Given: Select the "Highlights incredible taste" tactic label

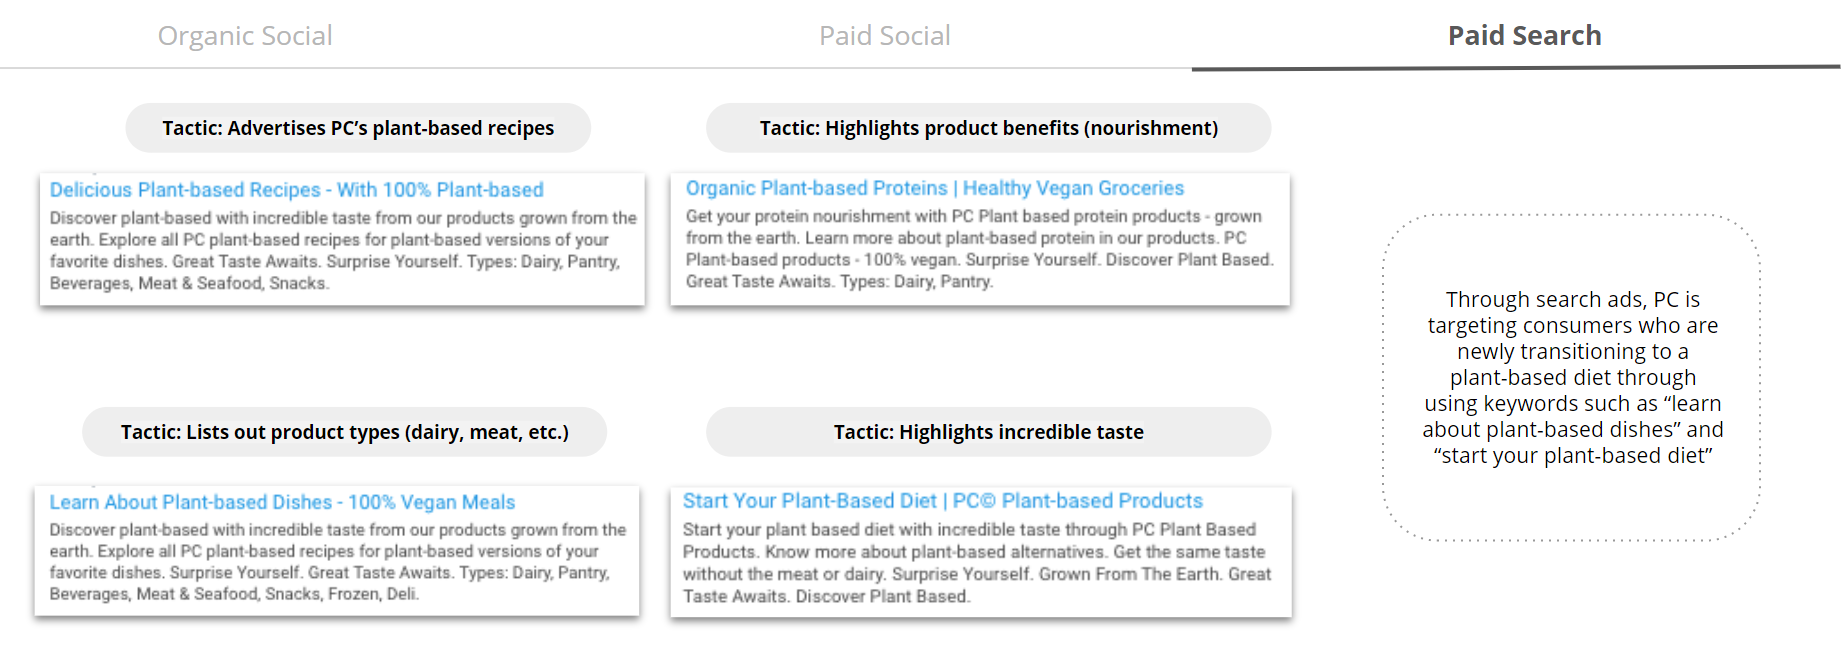Looking at the screenshot, I should (988, 432).
